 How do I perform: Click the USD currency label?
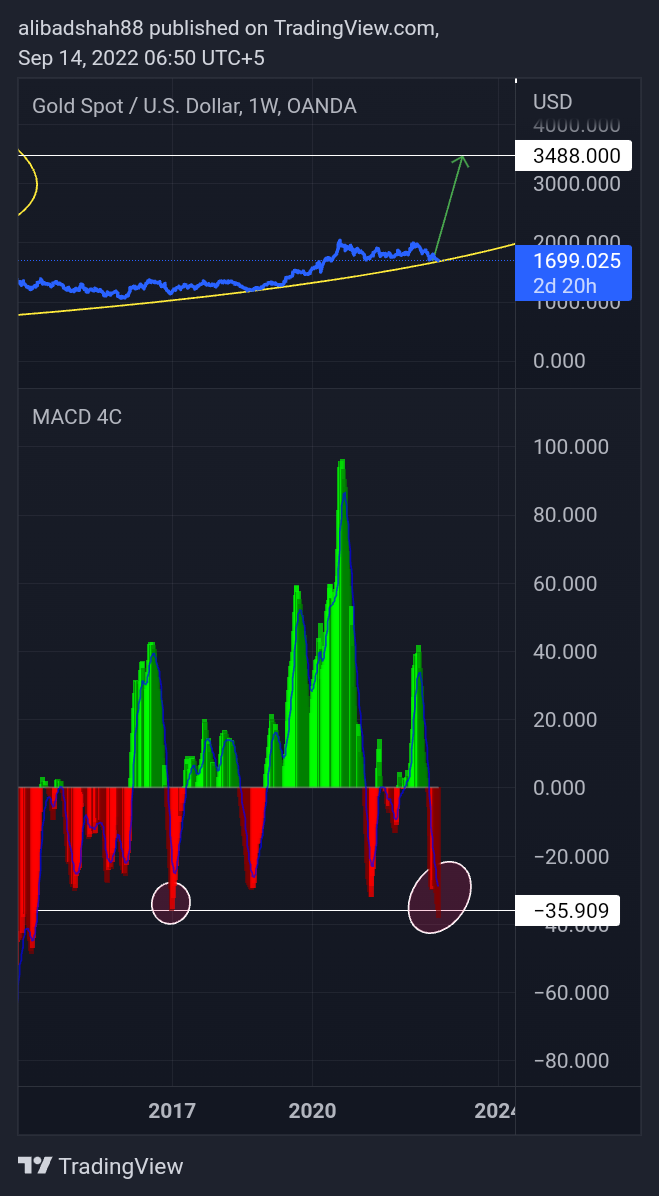click(x=552, y=101)
